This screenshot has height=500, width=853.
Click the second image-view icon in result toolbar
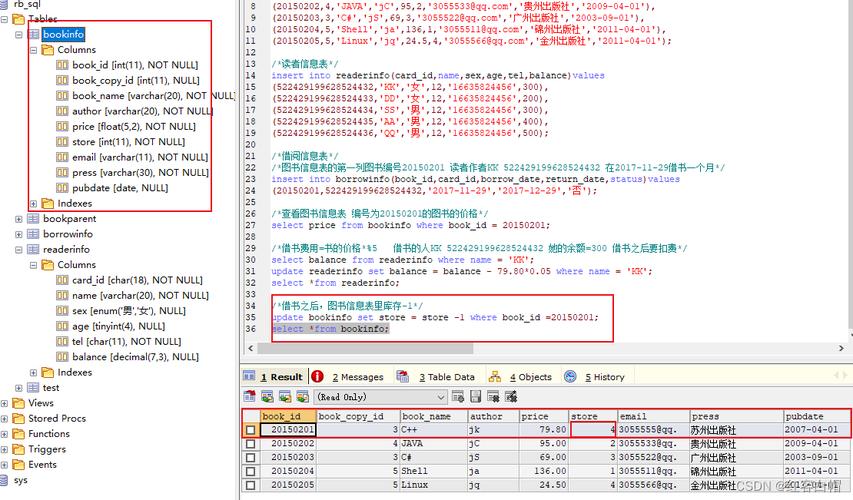click(x=285, y=397)
